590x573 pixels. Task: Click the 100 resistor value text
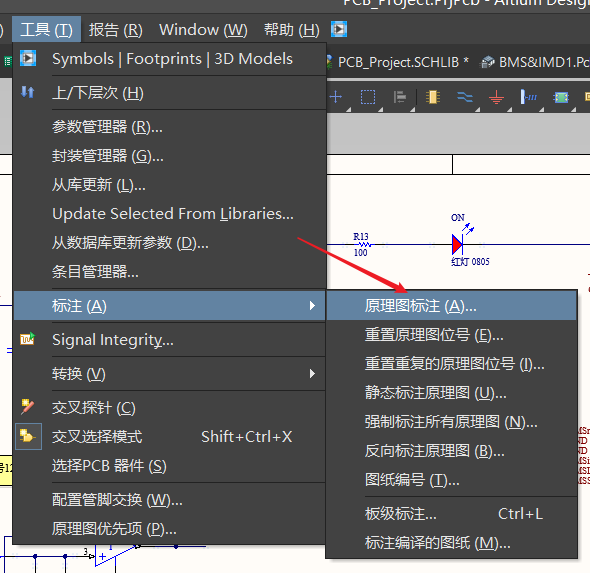360,253
